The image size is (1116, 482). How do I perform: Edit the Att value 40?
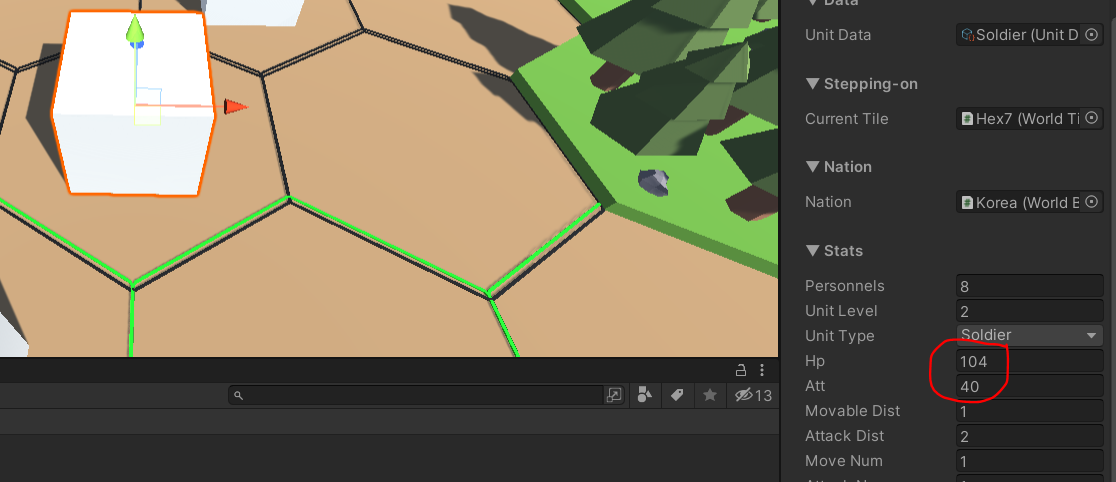tap(1029, 386)
